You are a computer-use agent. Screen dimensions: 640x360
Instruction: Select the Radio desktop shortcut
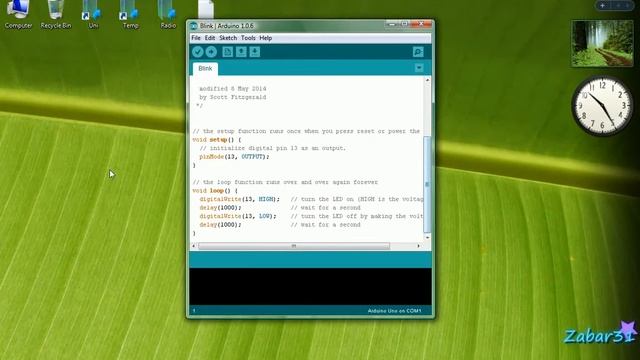pos(168,15)
